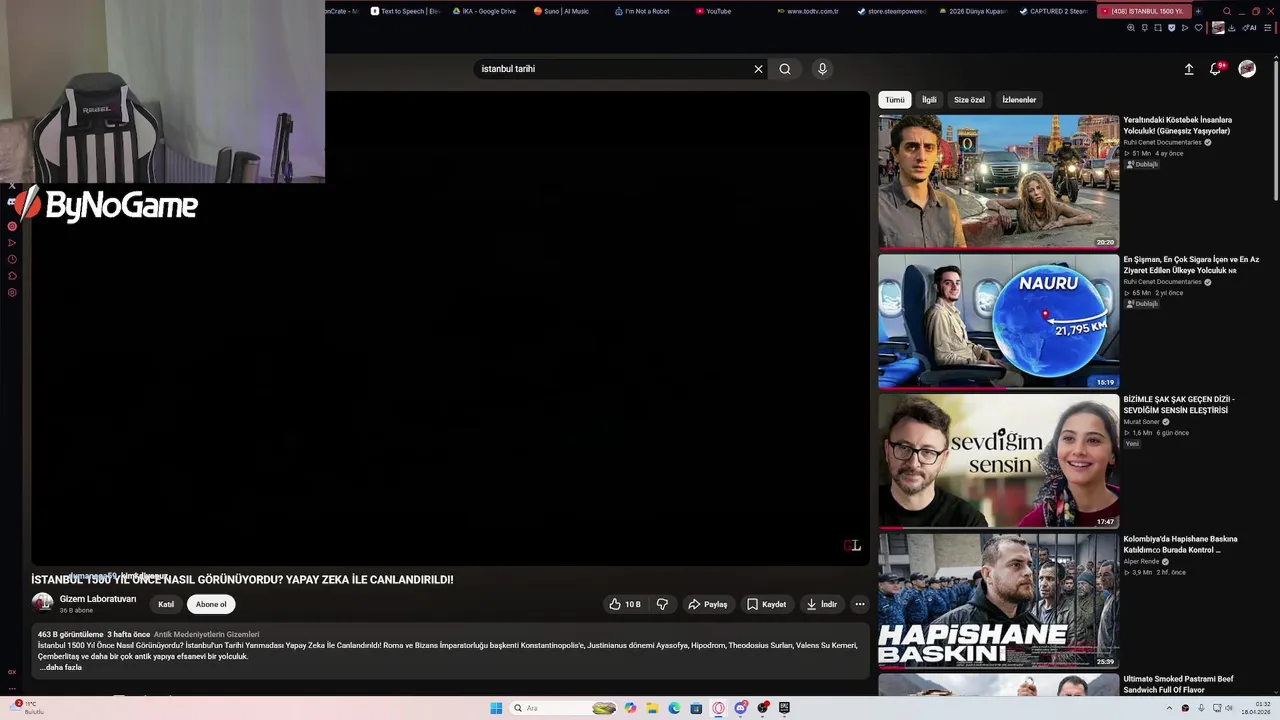Image resolution: width=1280 pixels, height=720 pixels.
Task: Select the İlgili filter chip
Action: pyautogui.click(x=929, y=100)
